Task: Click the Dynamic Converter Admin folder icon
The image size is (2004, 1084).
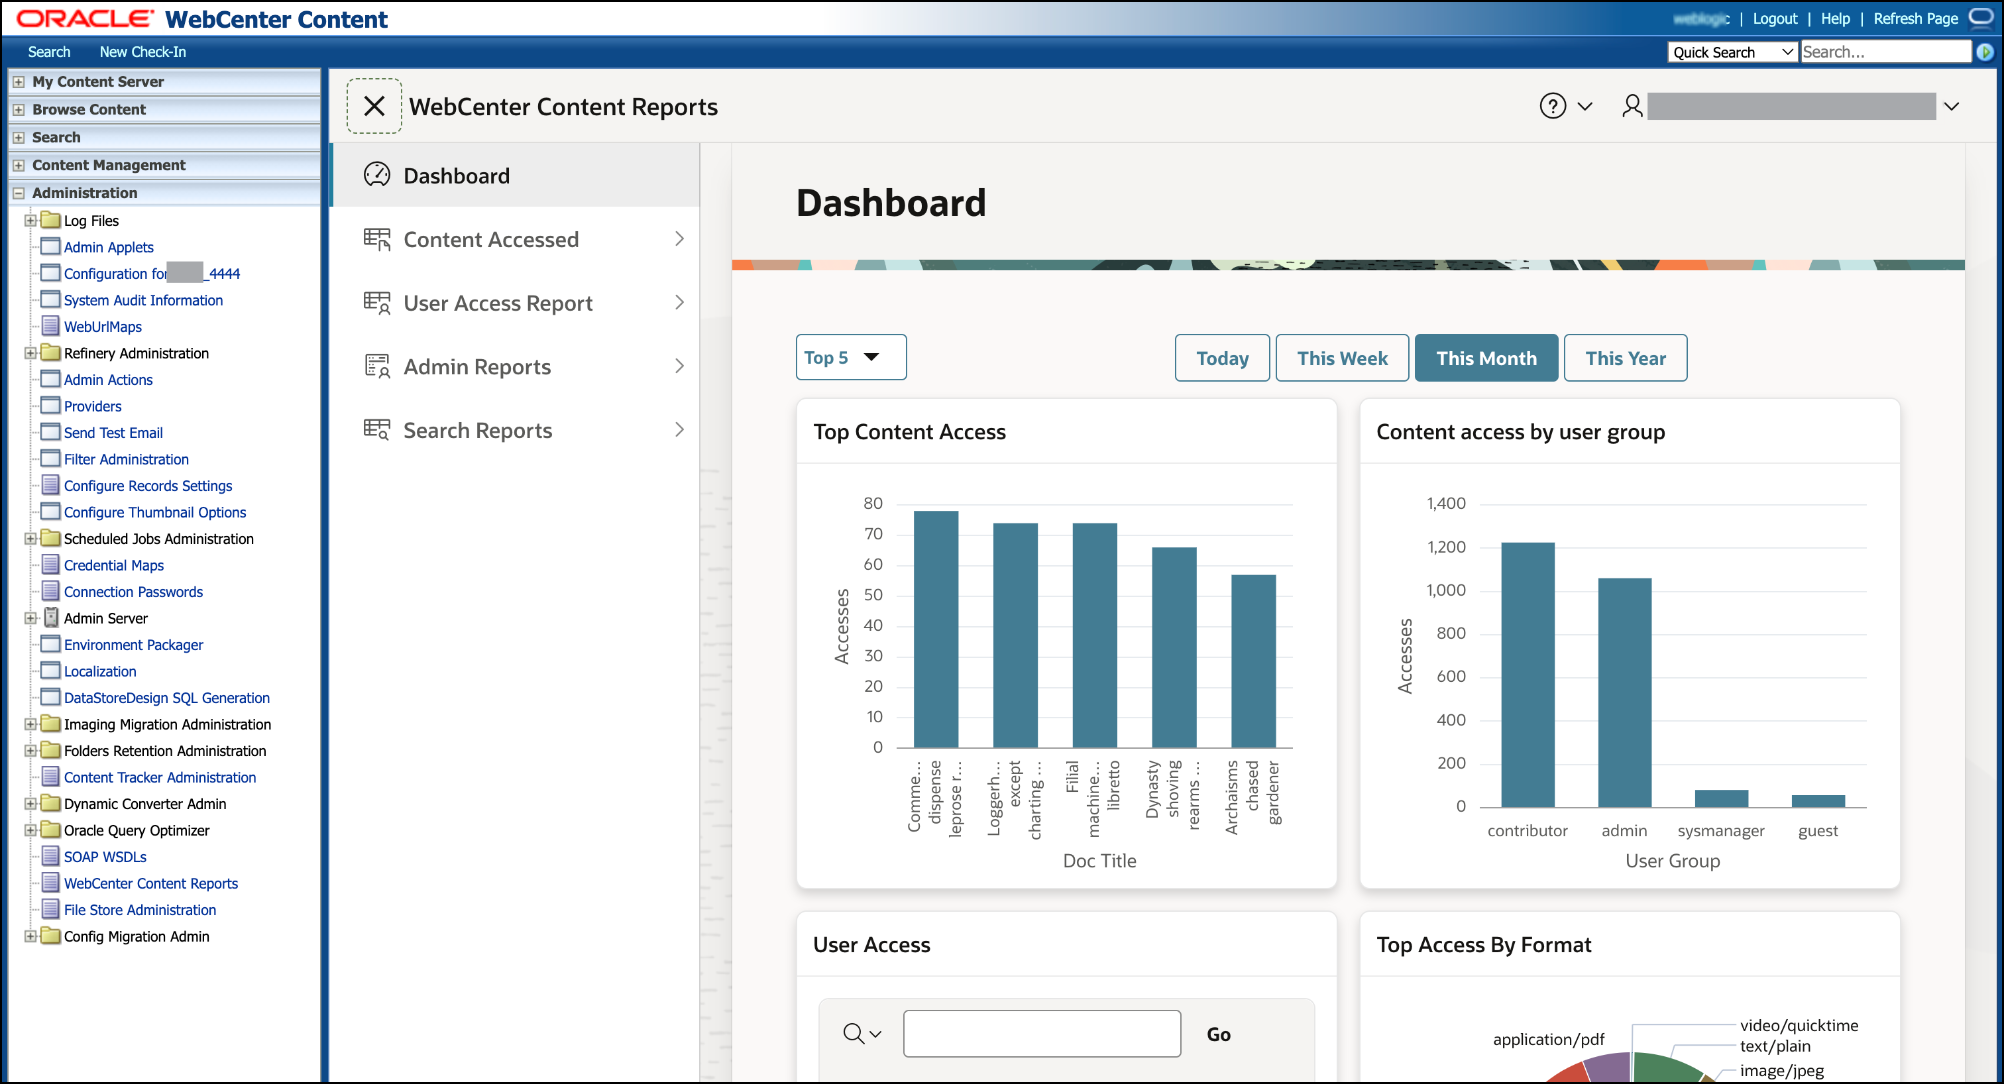Action: (50, 804)
